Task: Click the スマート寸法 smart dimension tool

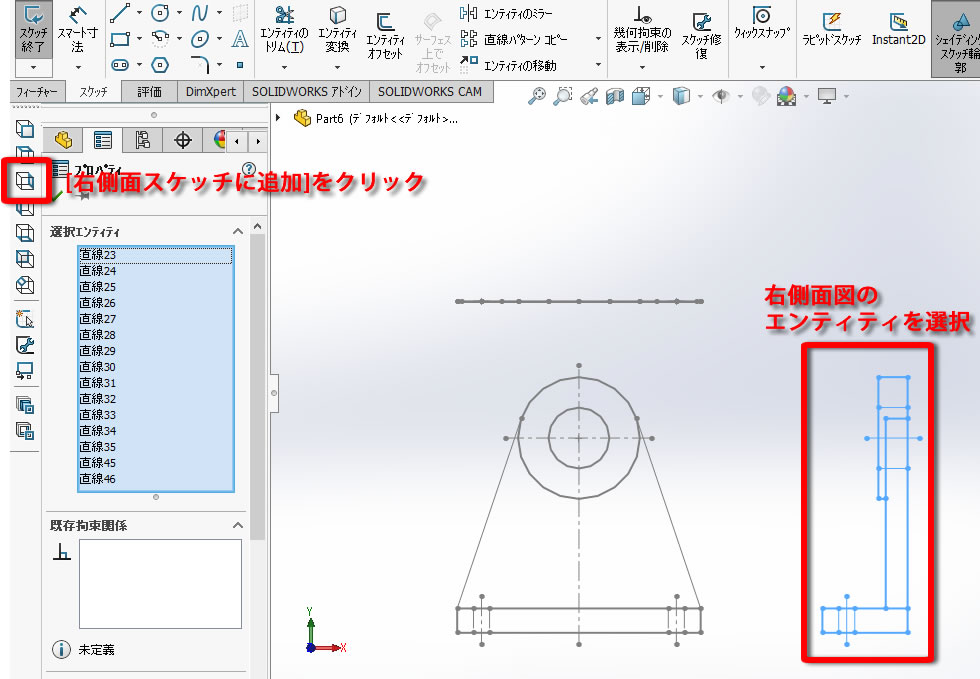Action: [78, 29]
